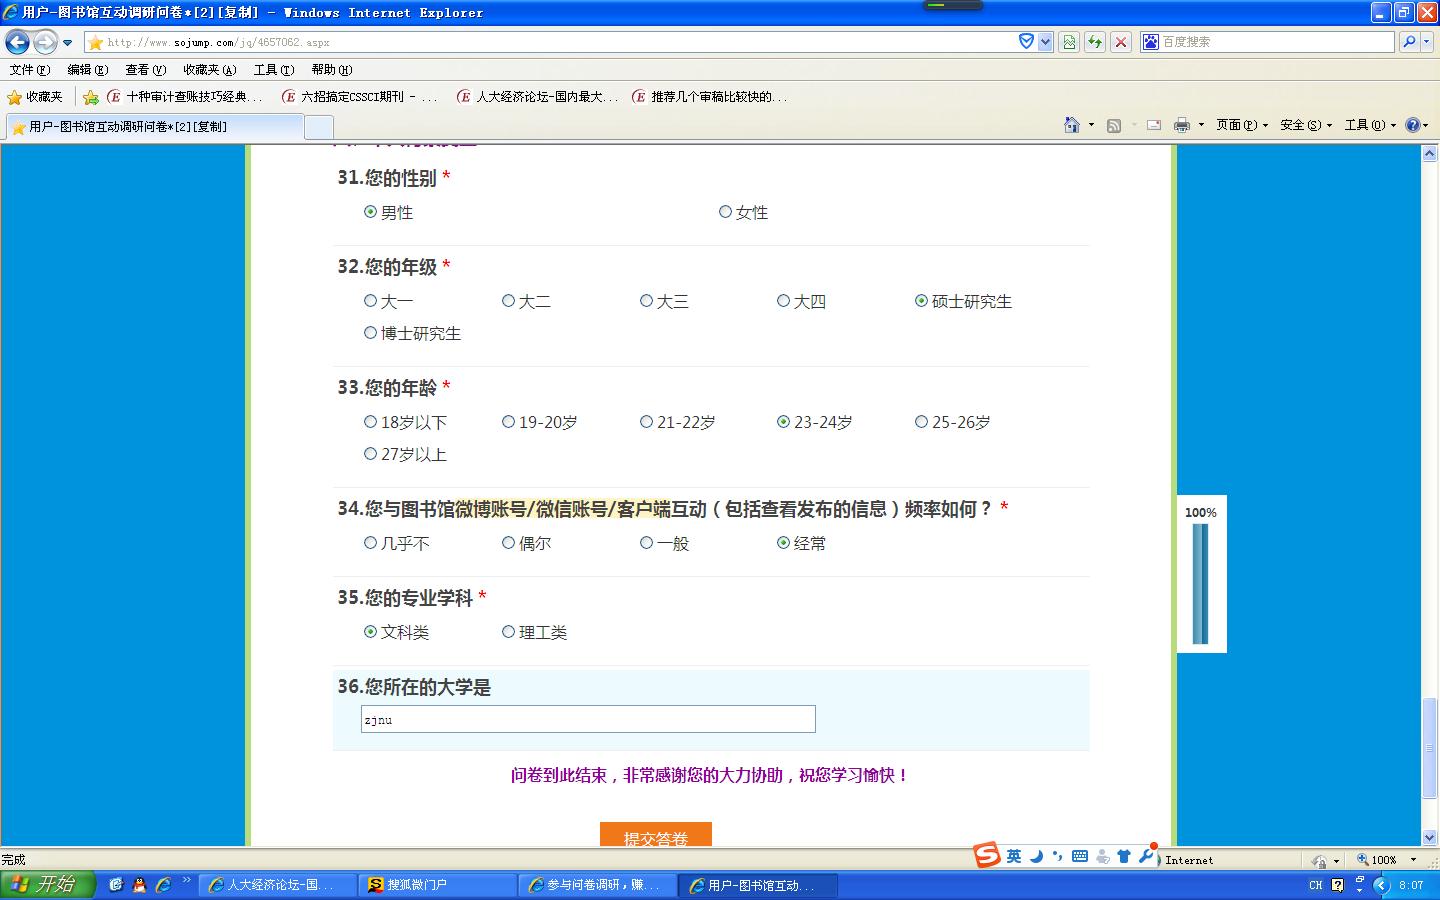The width and height of the screenshot is (1440, 900).
Task: Open the 文件(F) menu
Action: 30,70
